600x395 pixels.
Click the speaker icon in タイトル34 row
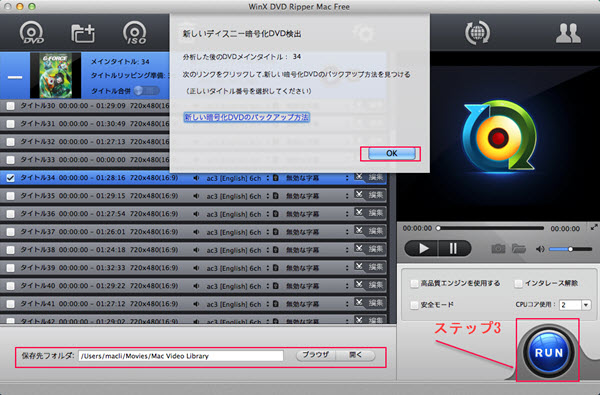pyautogui.click(x=196, y=178)
